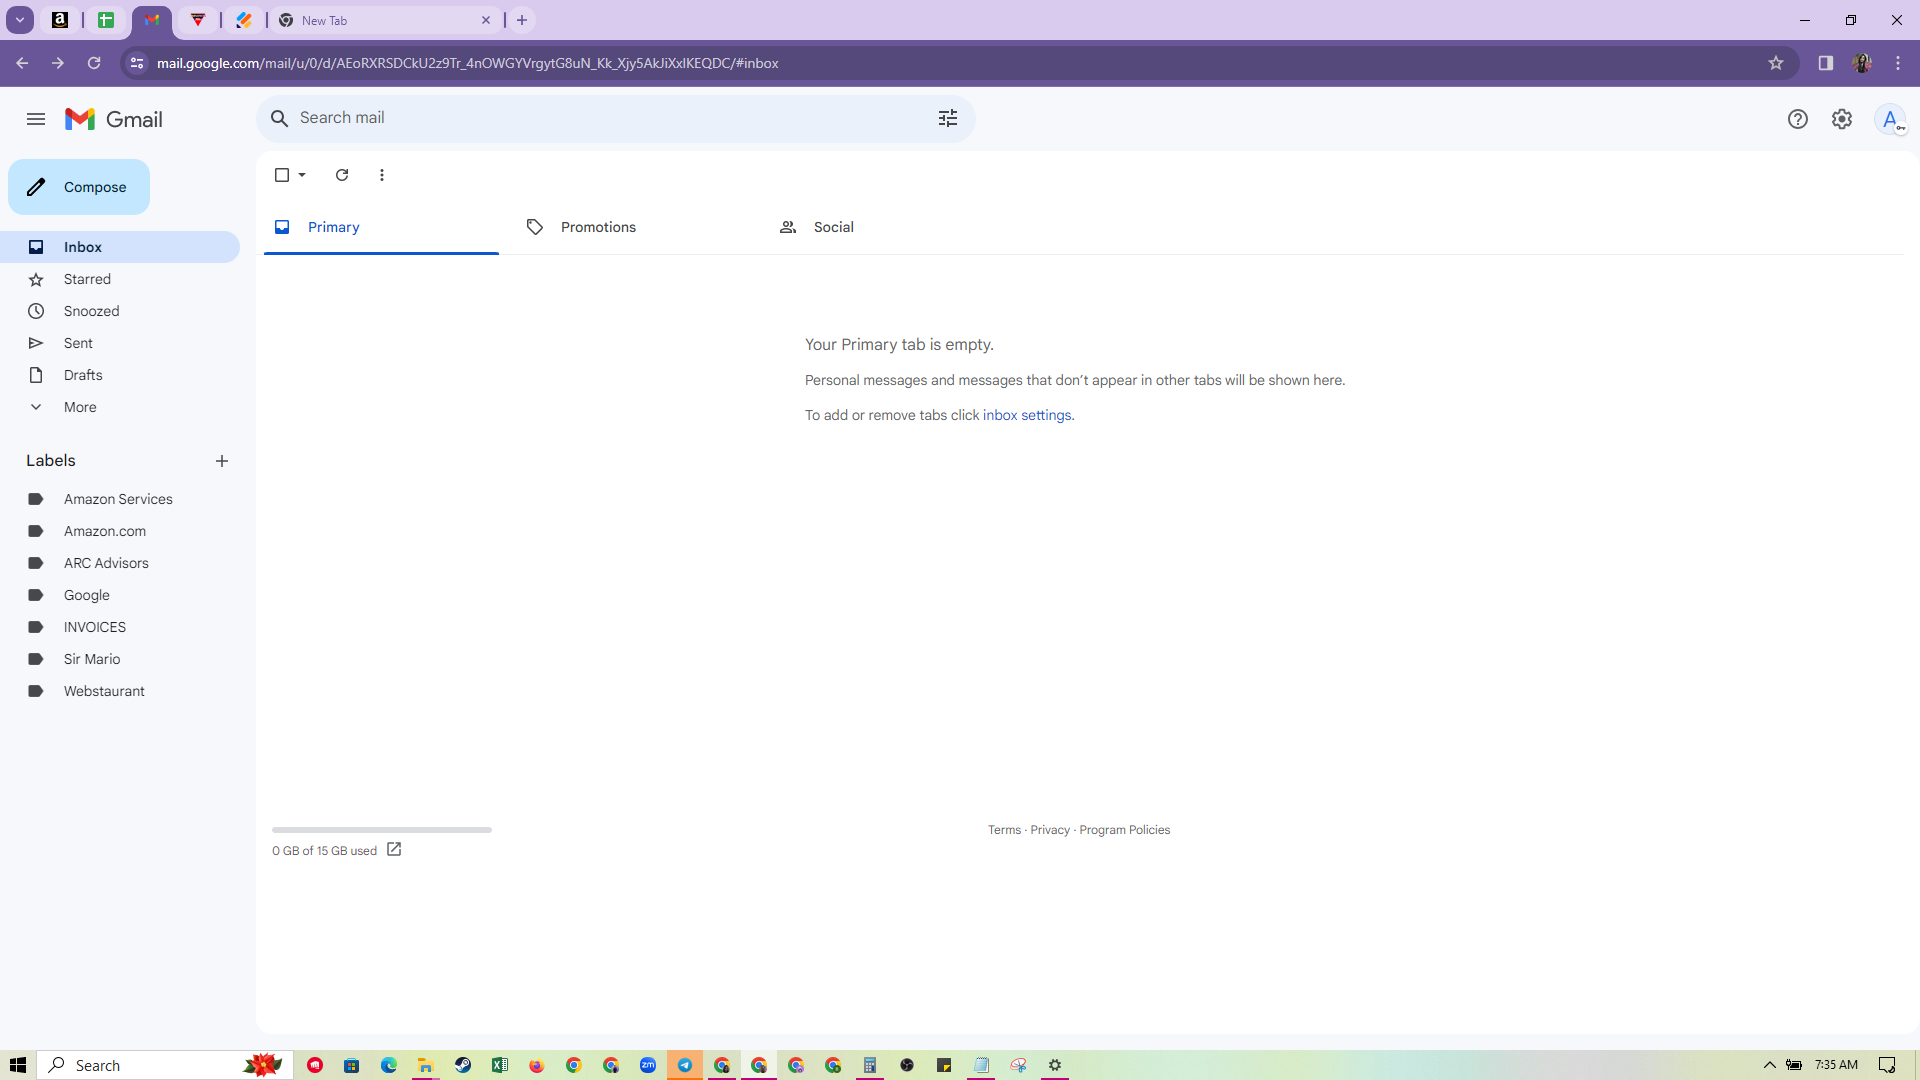The image size is (1920, 1080).
Task: Open the ARC Advisors label
Action: point(120,563)
